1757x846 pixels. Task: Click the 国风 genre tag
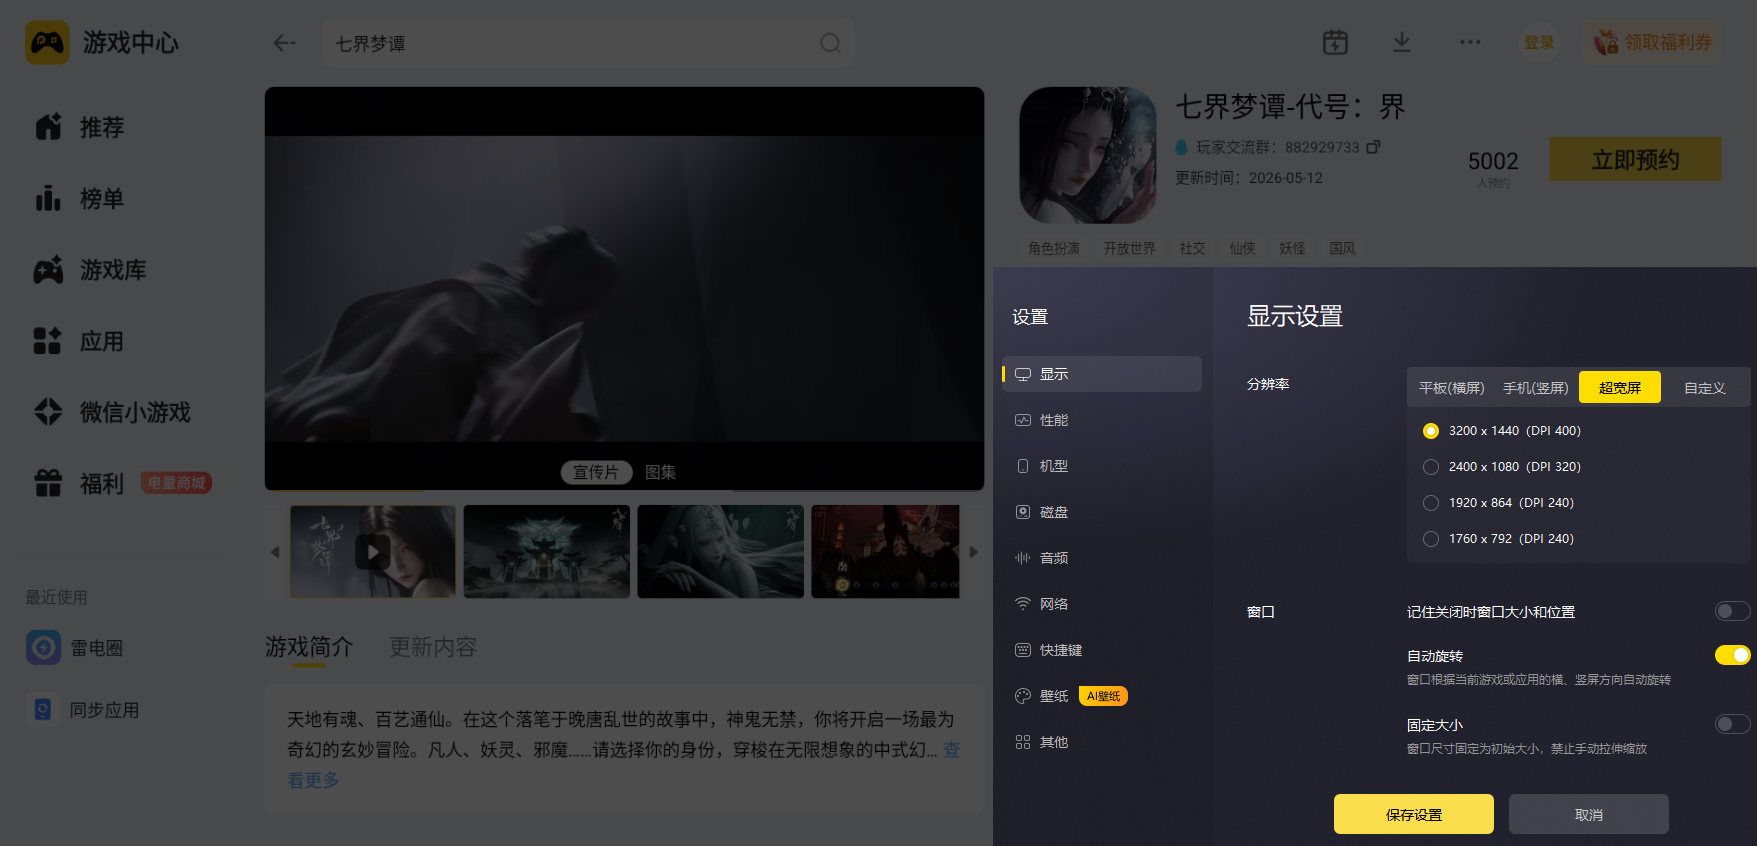coord(1342,248)
